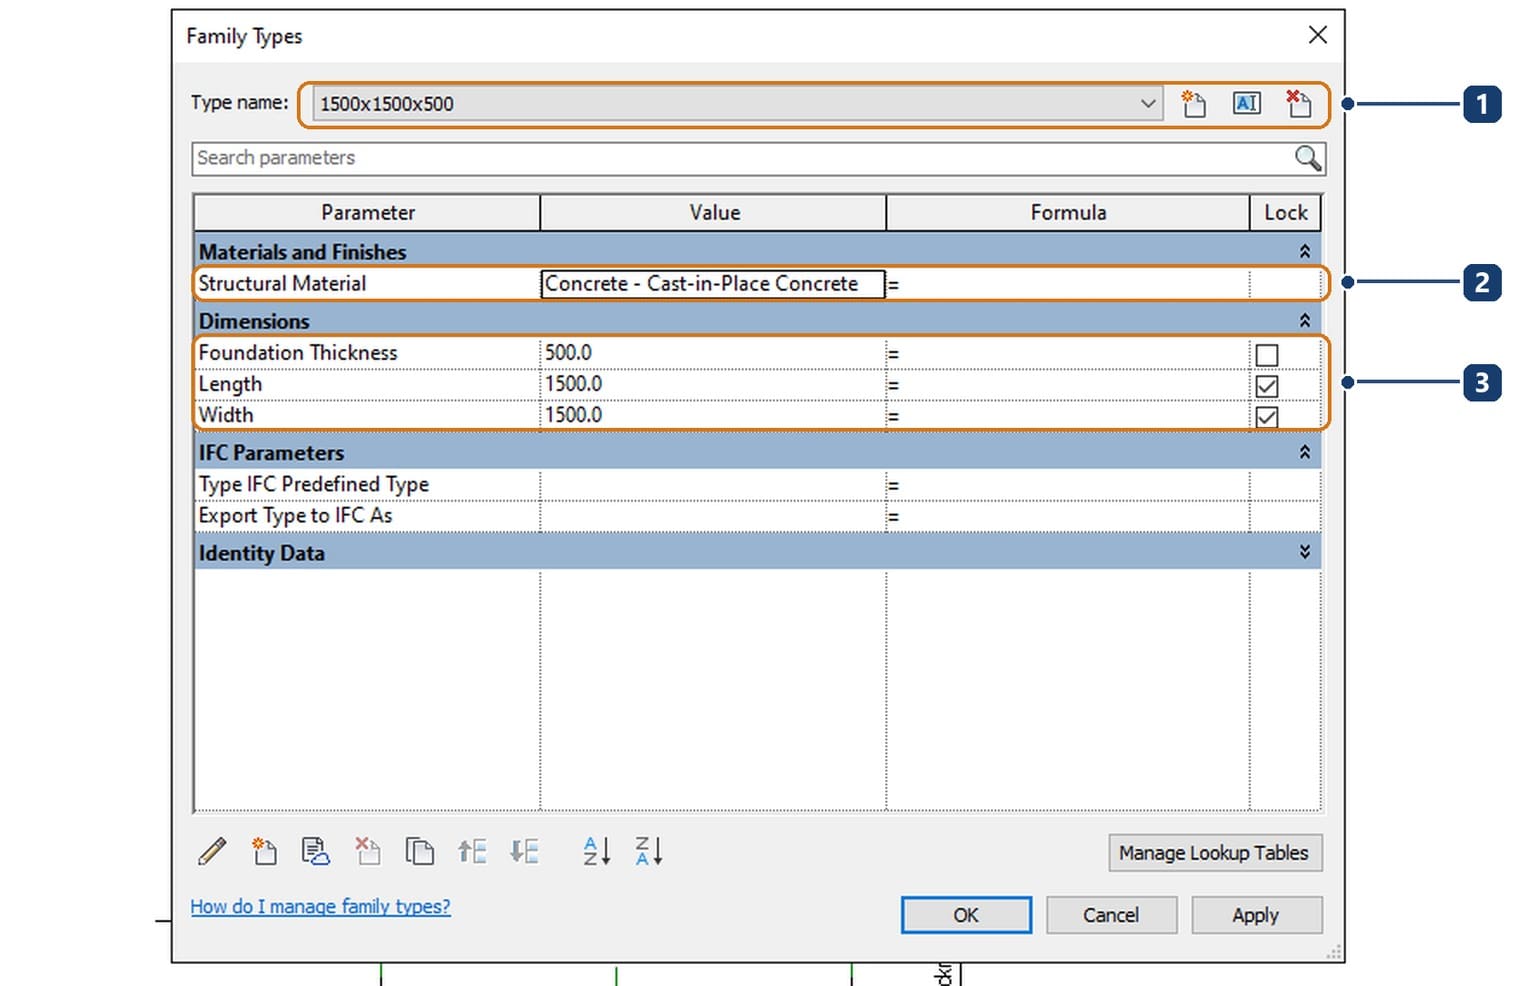Click the formula cell for Foundation Thickness
The image size is (1520, 986).
pos(1067,353)
